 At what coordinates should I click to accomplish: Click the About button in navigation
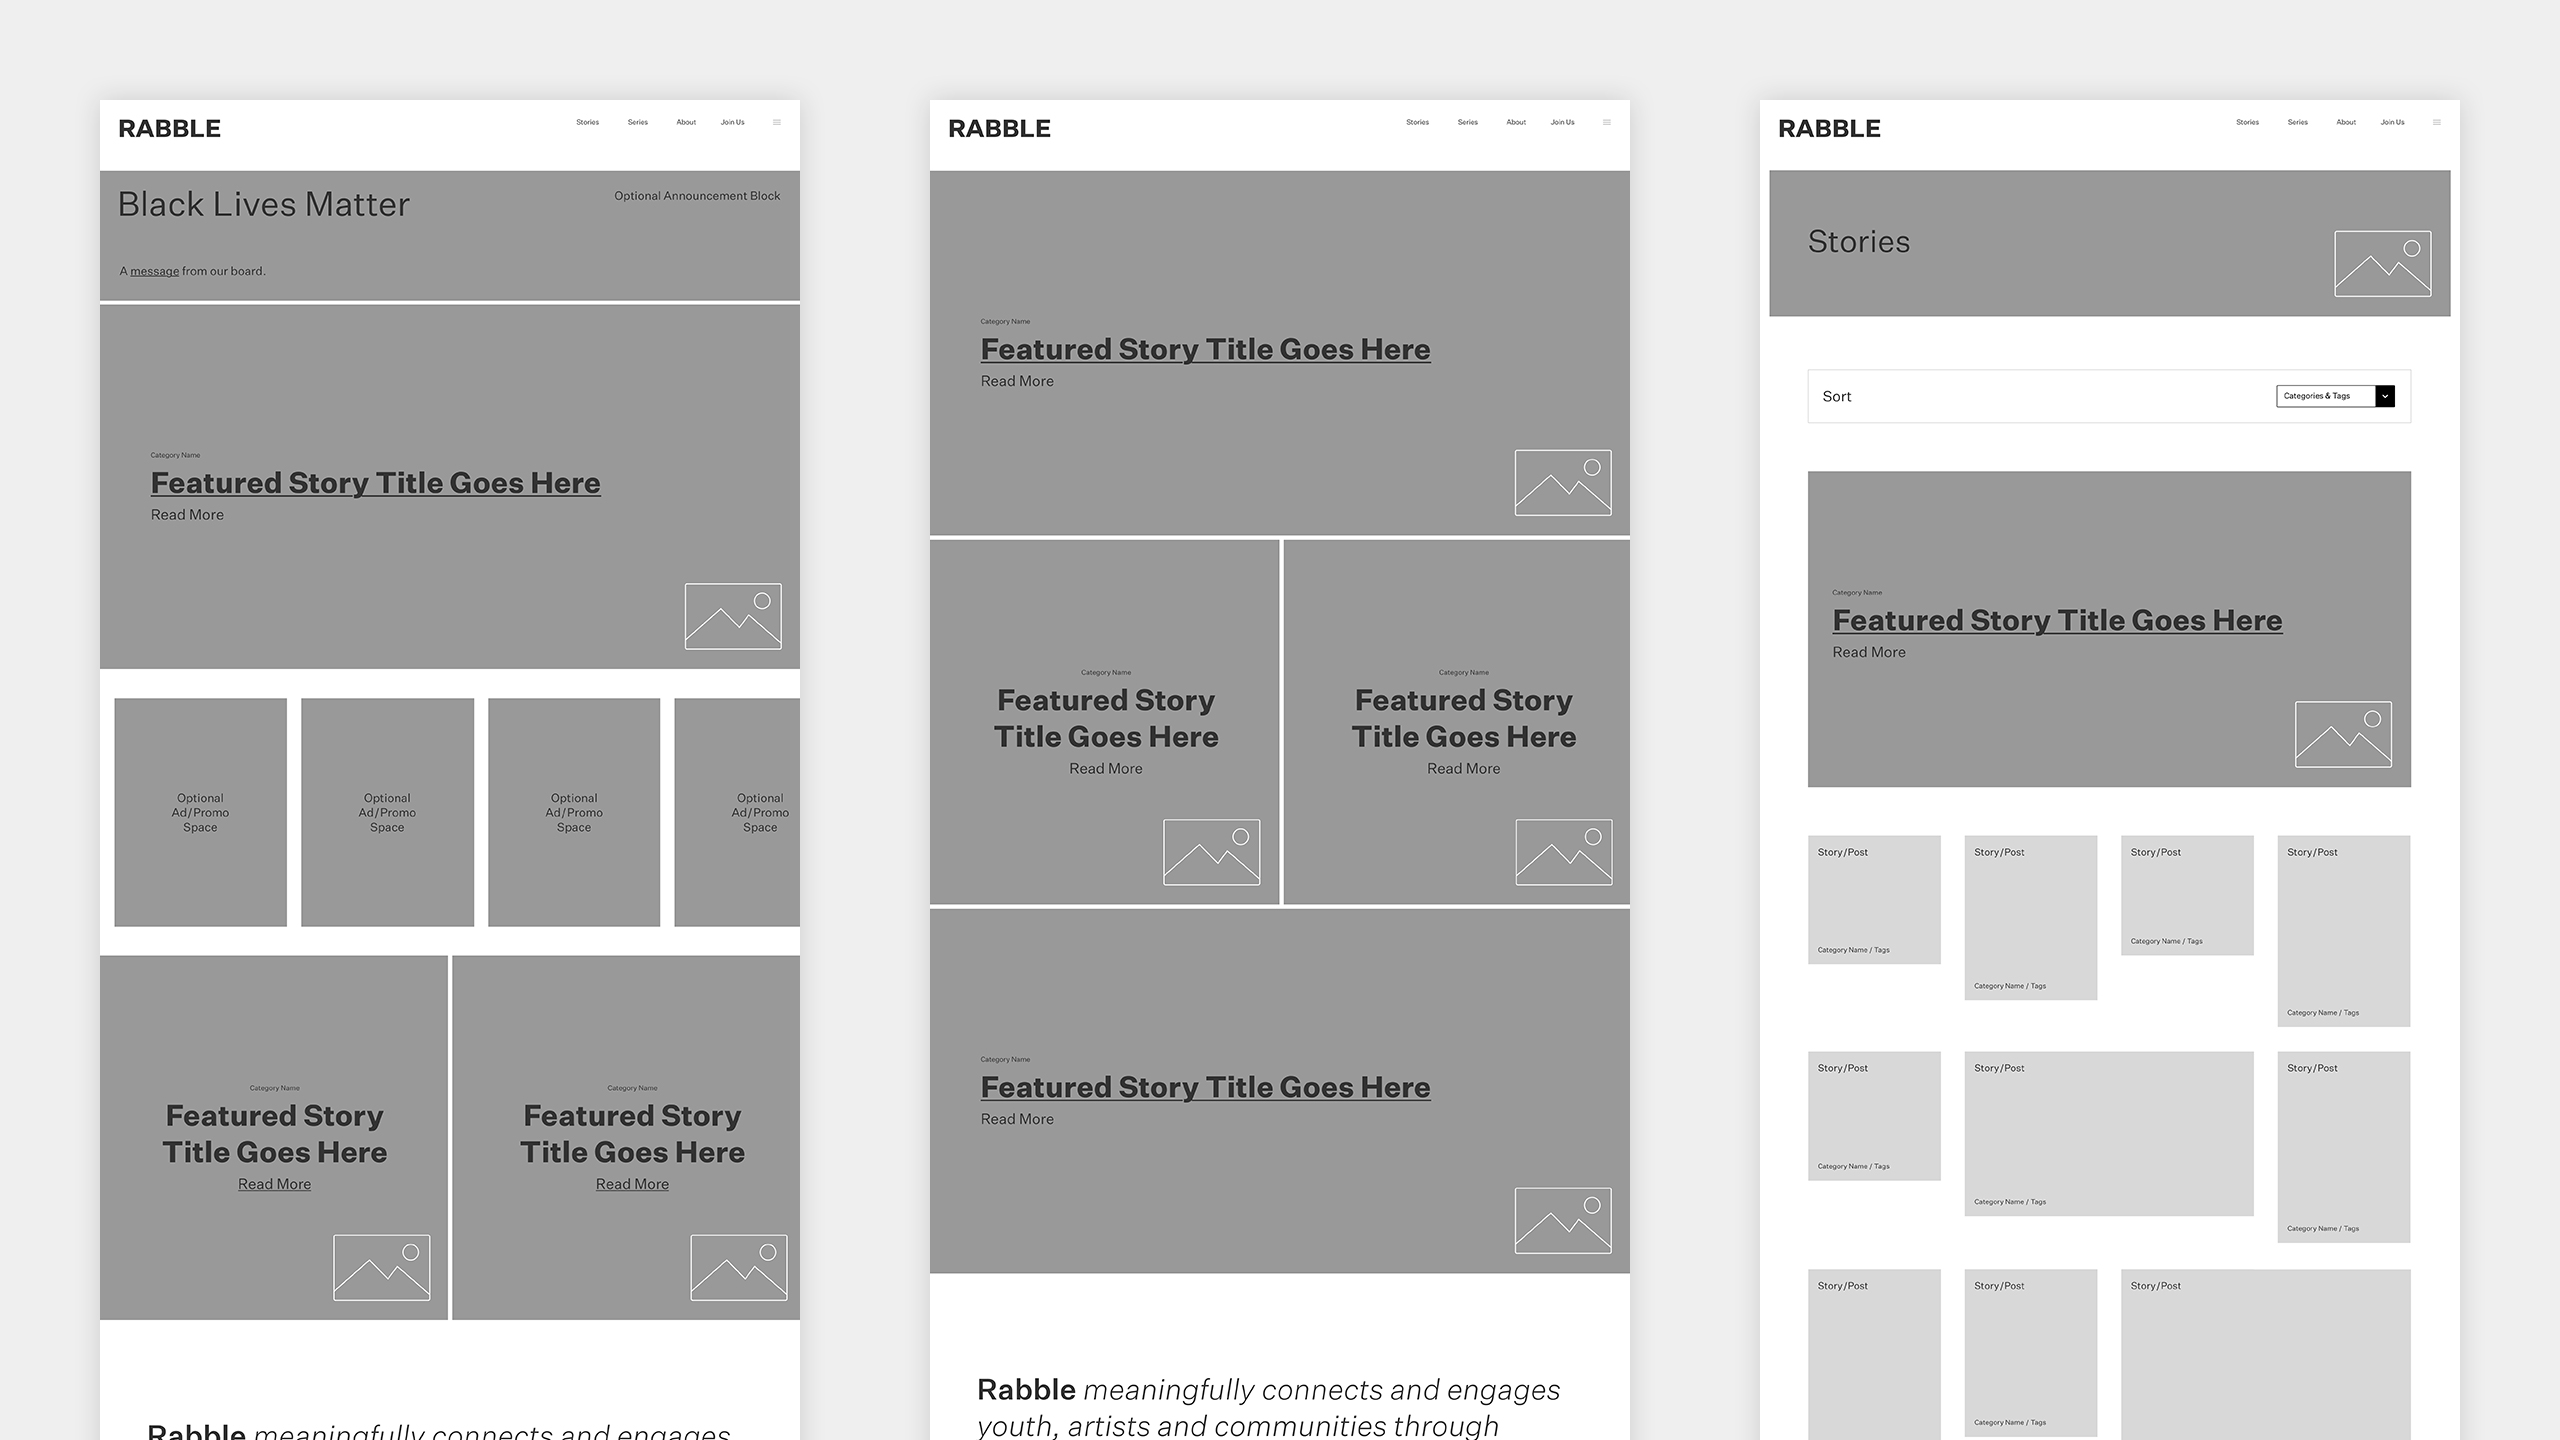point(686,123)
